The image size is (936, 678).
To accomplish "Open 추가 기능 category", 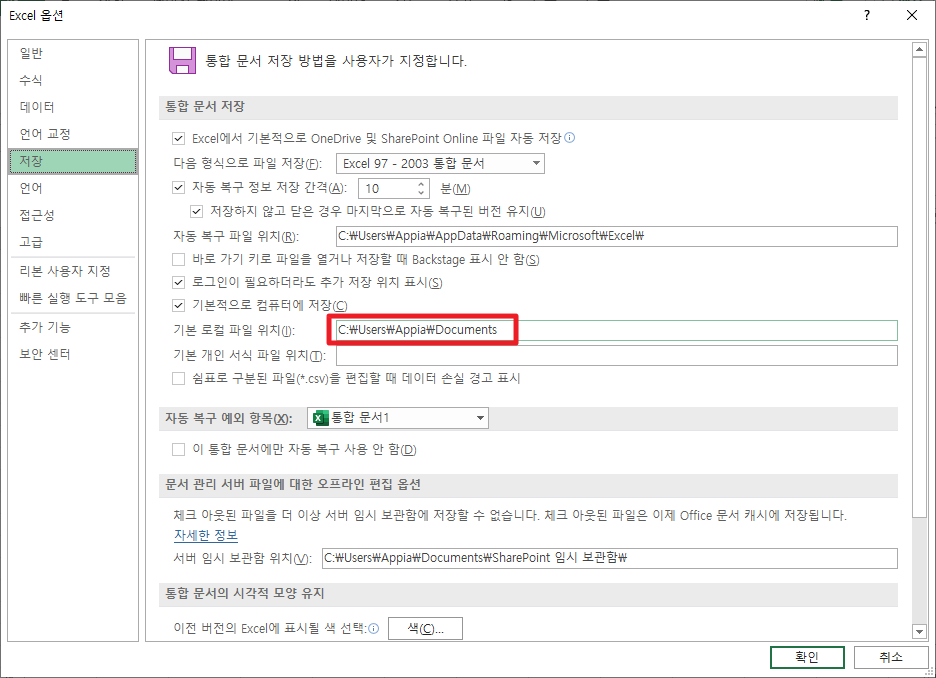I will click(x=73, y=327).
